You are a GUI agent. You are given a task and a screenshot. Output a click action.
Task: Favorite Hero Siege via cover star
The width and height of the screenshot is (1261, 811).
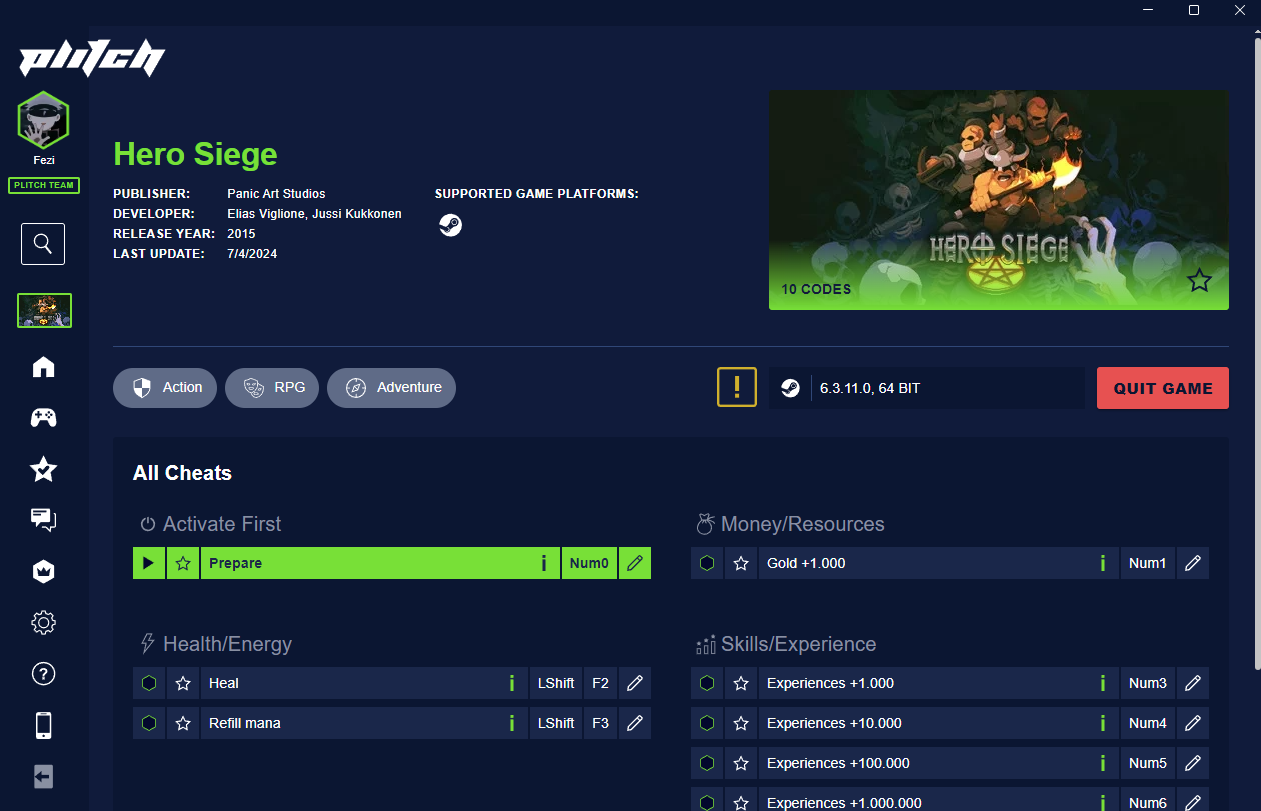(1200, 281)
